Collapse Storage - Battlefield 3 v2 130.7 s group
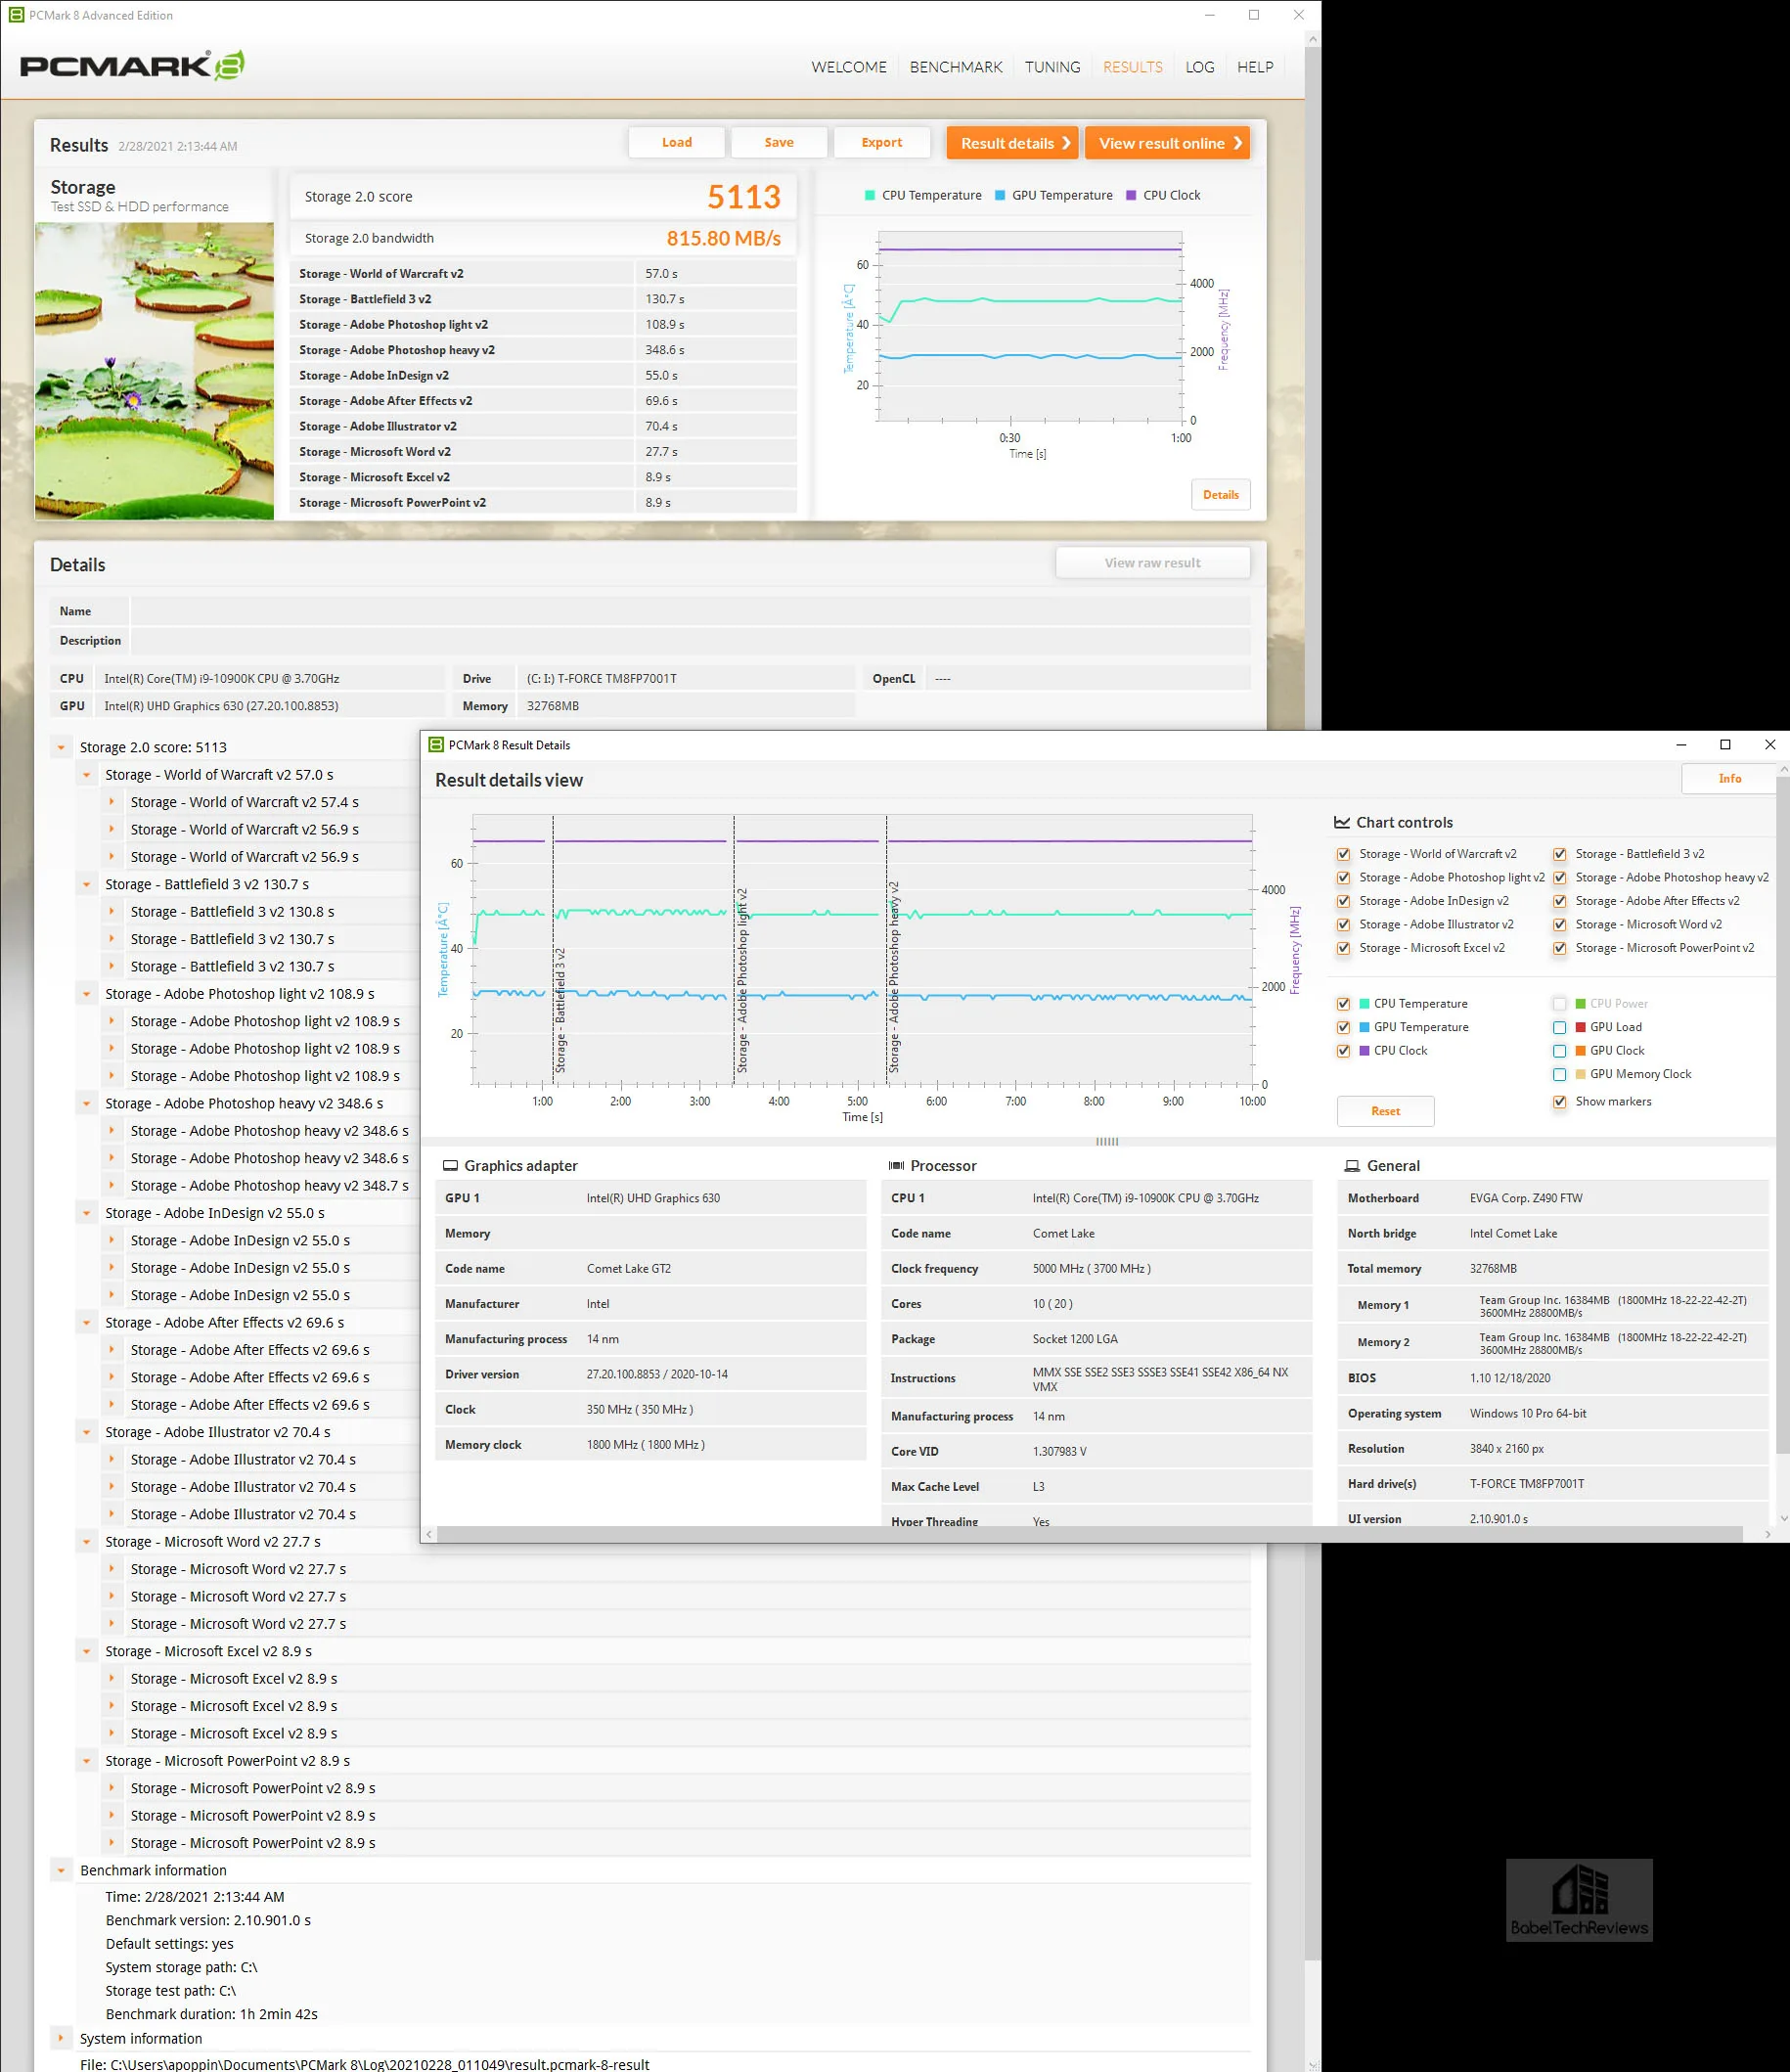 pyautogui.click(x=87, y=884)
